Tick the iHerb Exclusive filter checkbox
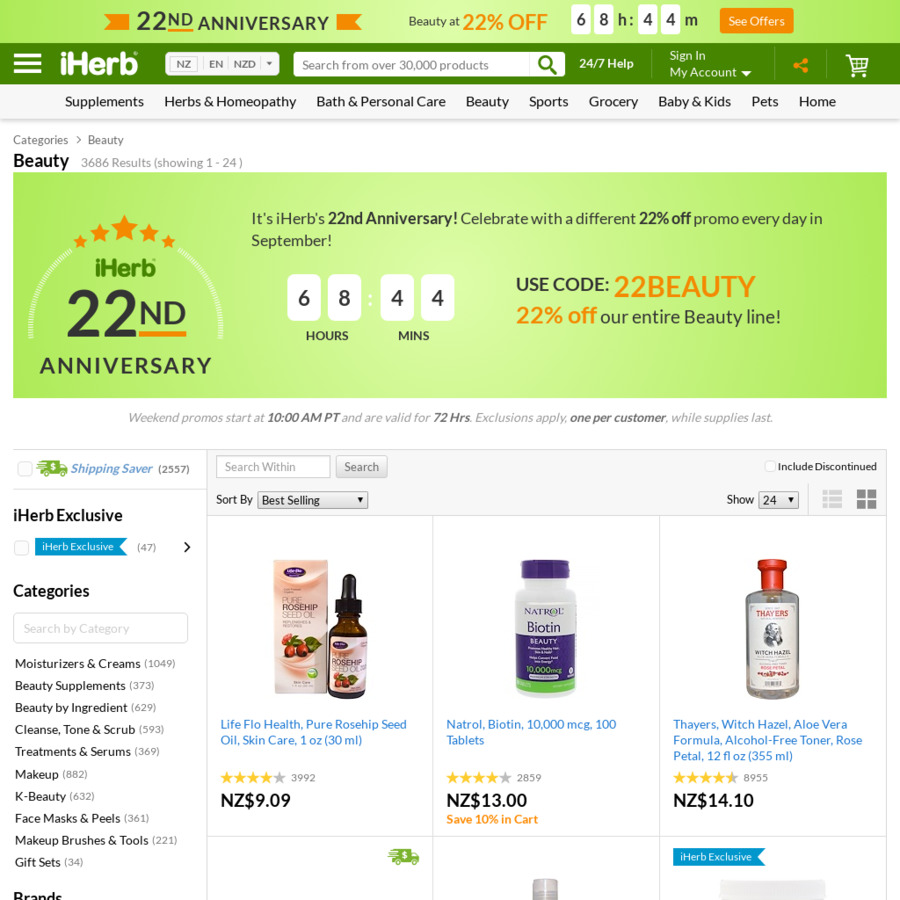The width and height of the screenshot is (900, 900). [21, 548]
